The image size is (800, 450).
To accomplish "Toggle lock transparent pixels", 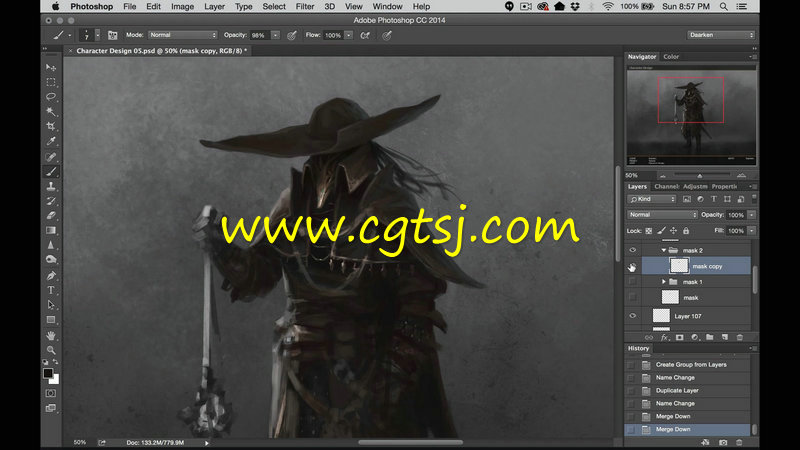I will pos(648,231).
